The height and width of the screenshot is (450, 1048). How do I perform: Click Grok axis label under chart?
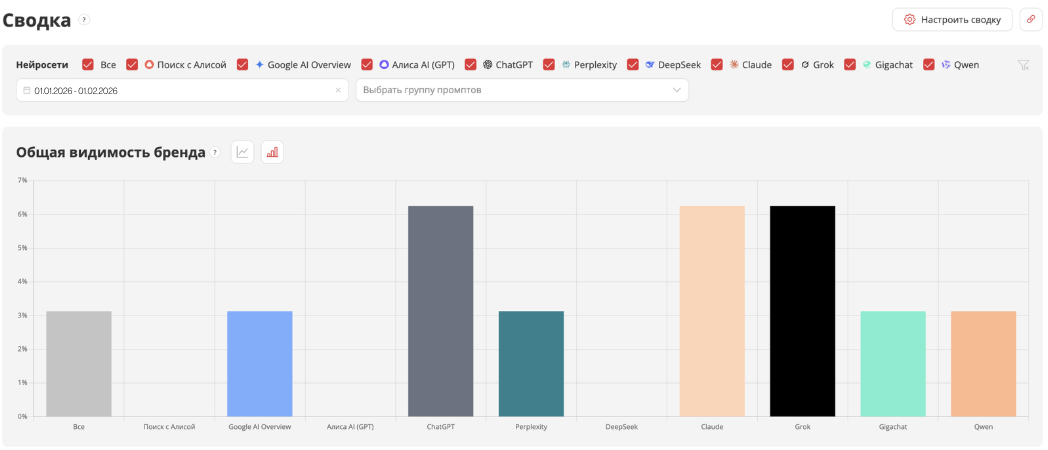pyautogui.click(x=803, y=427)
